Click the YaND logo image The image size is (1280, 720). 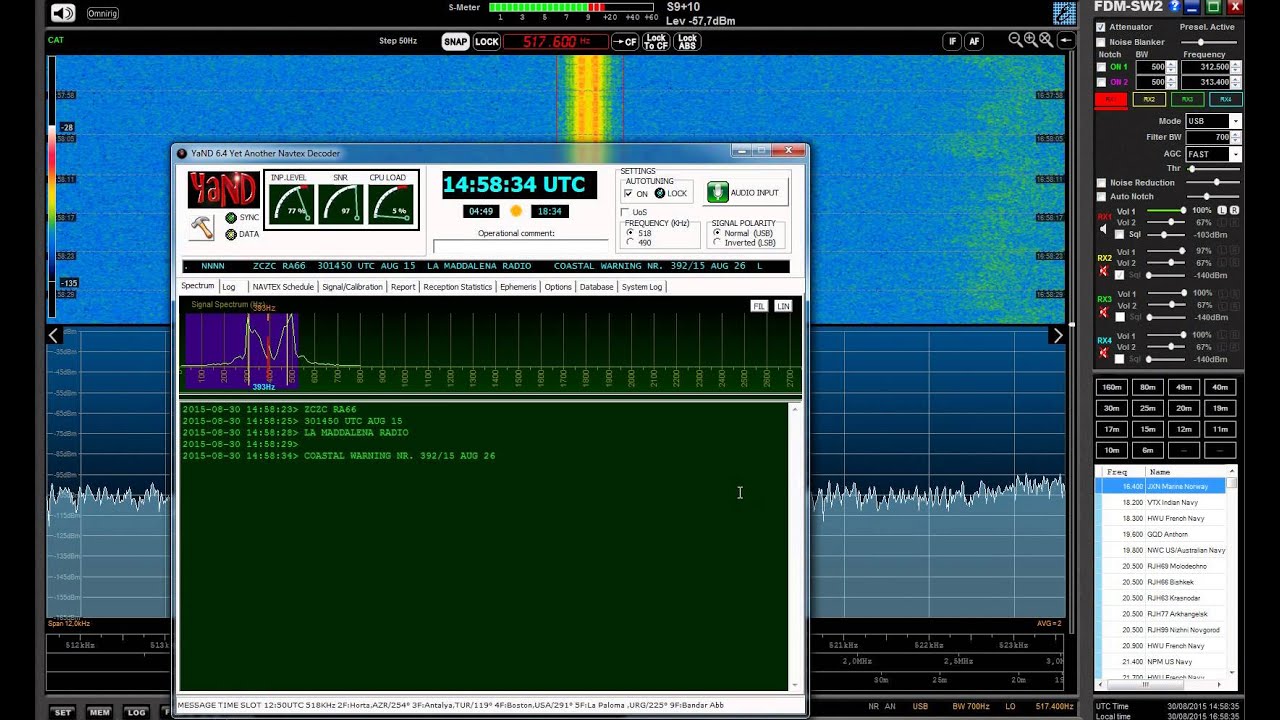[224, 189]
